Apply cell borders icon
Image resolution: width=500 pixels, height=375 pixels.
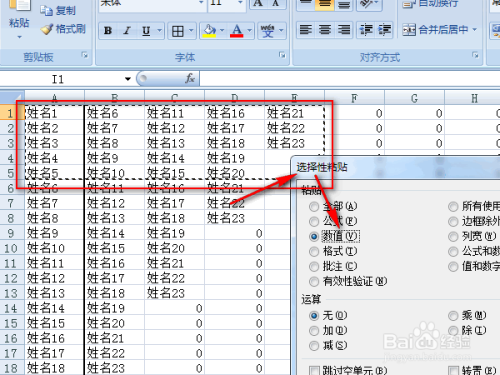click(178, 31)
